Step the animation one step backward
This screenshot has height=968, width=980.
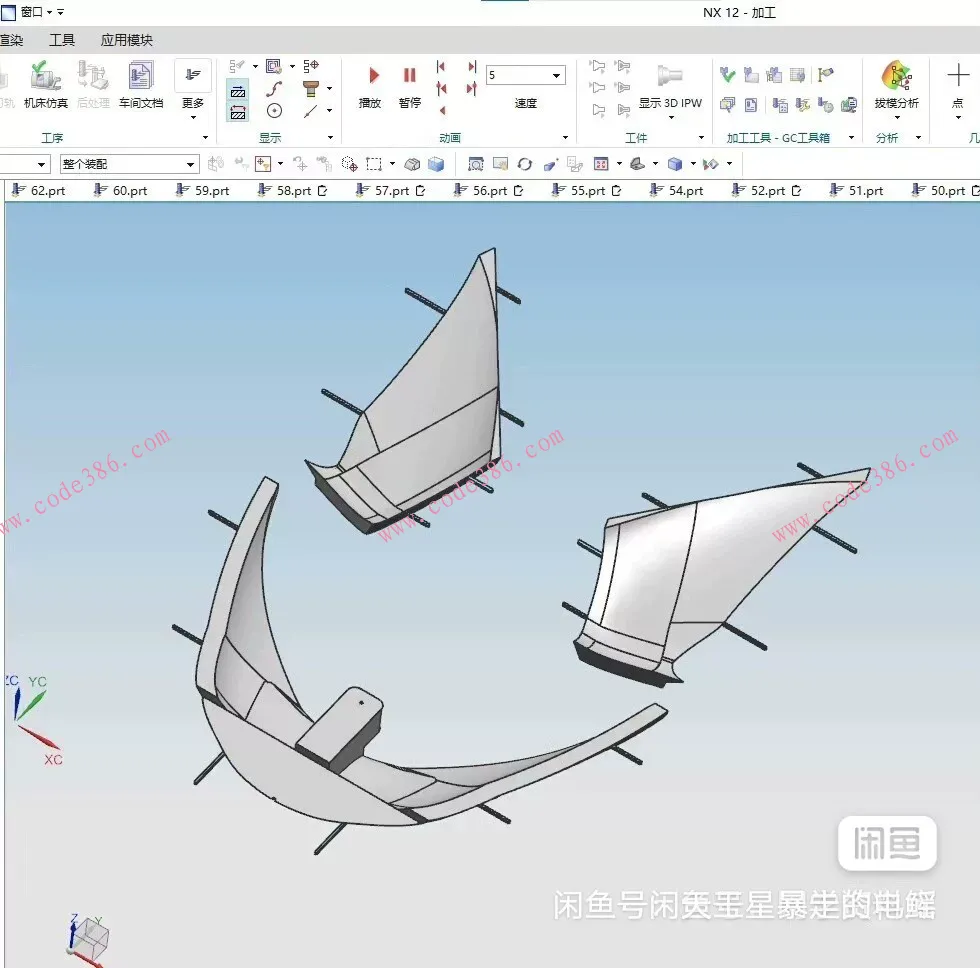tap(441, 89)
